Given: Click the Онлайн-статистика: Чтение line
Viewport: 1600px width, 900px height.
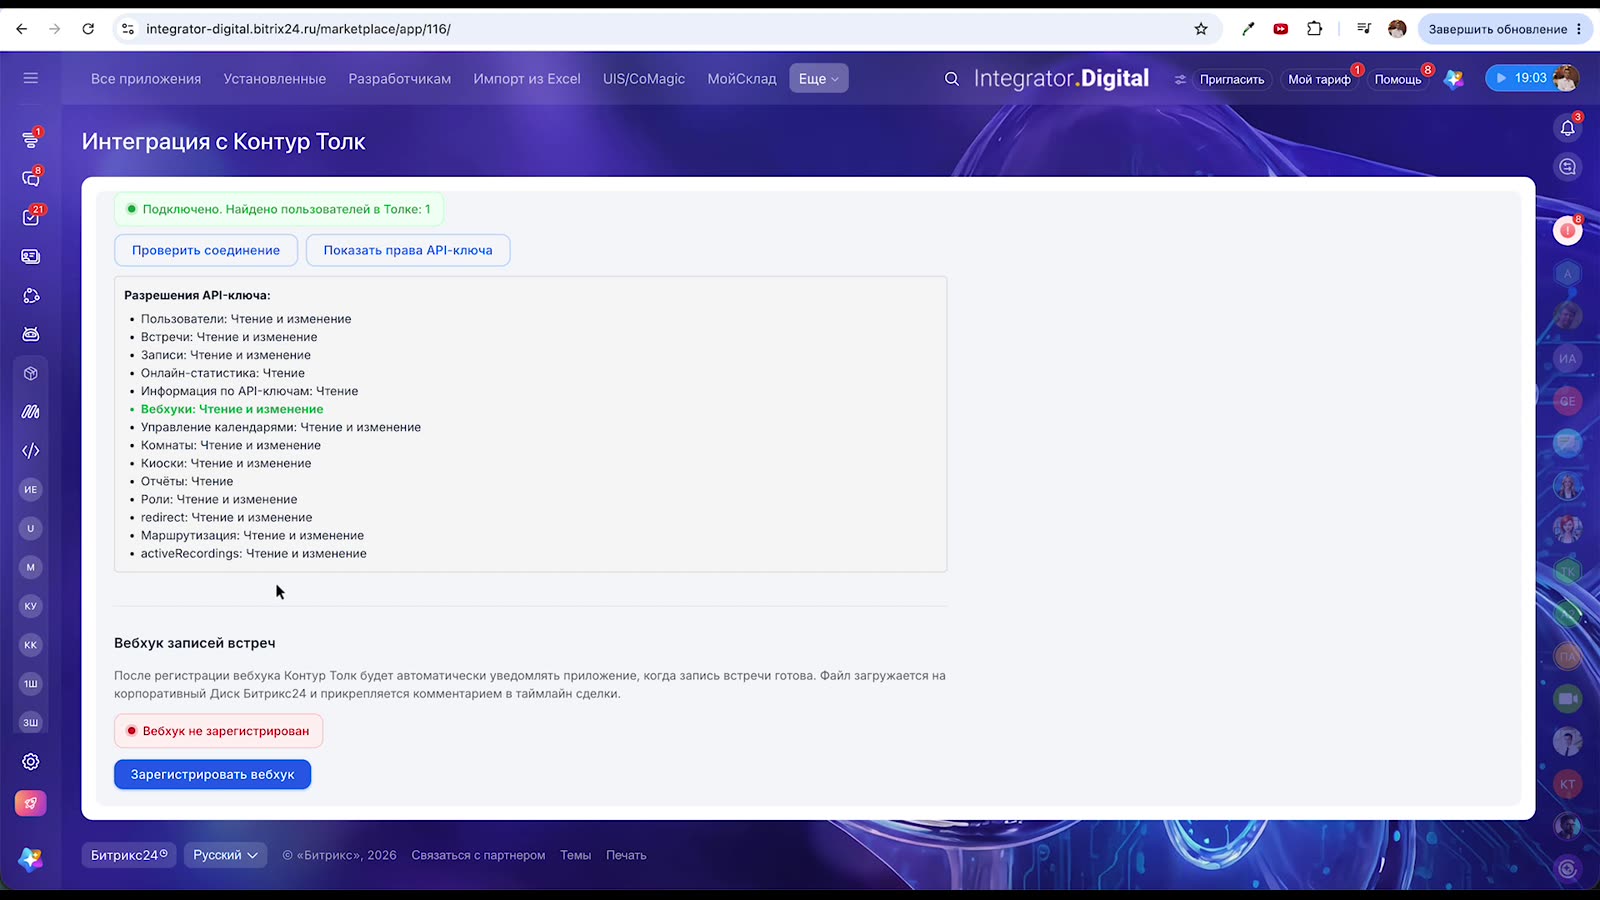Looking at the screenshot, I should (x=223, y=373).
